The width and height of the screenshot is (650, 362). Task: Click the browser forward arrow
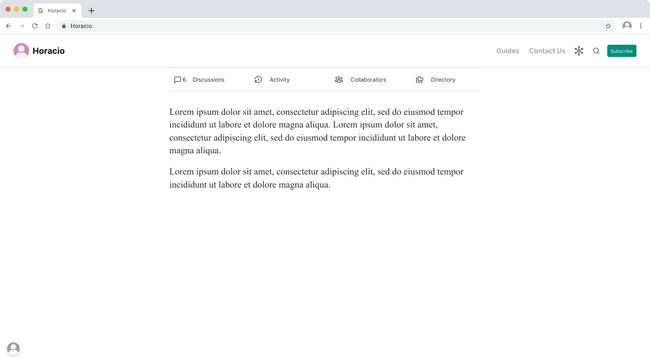22,26
